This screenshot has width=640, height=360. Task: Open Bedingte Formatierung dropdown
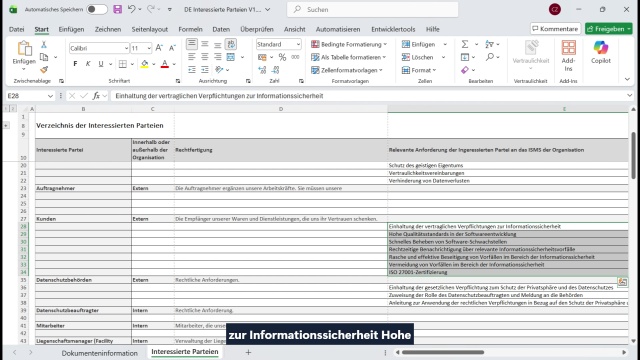349,44
